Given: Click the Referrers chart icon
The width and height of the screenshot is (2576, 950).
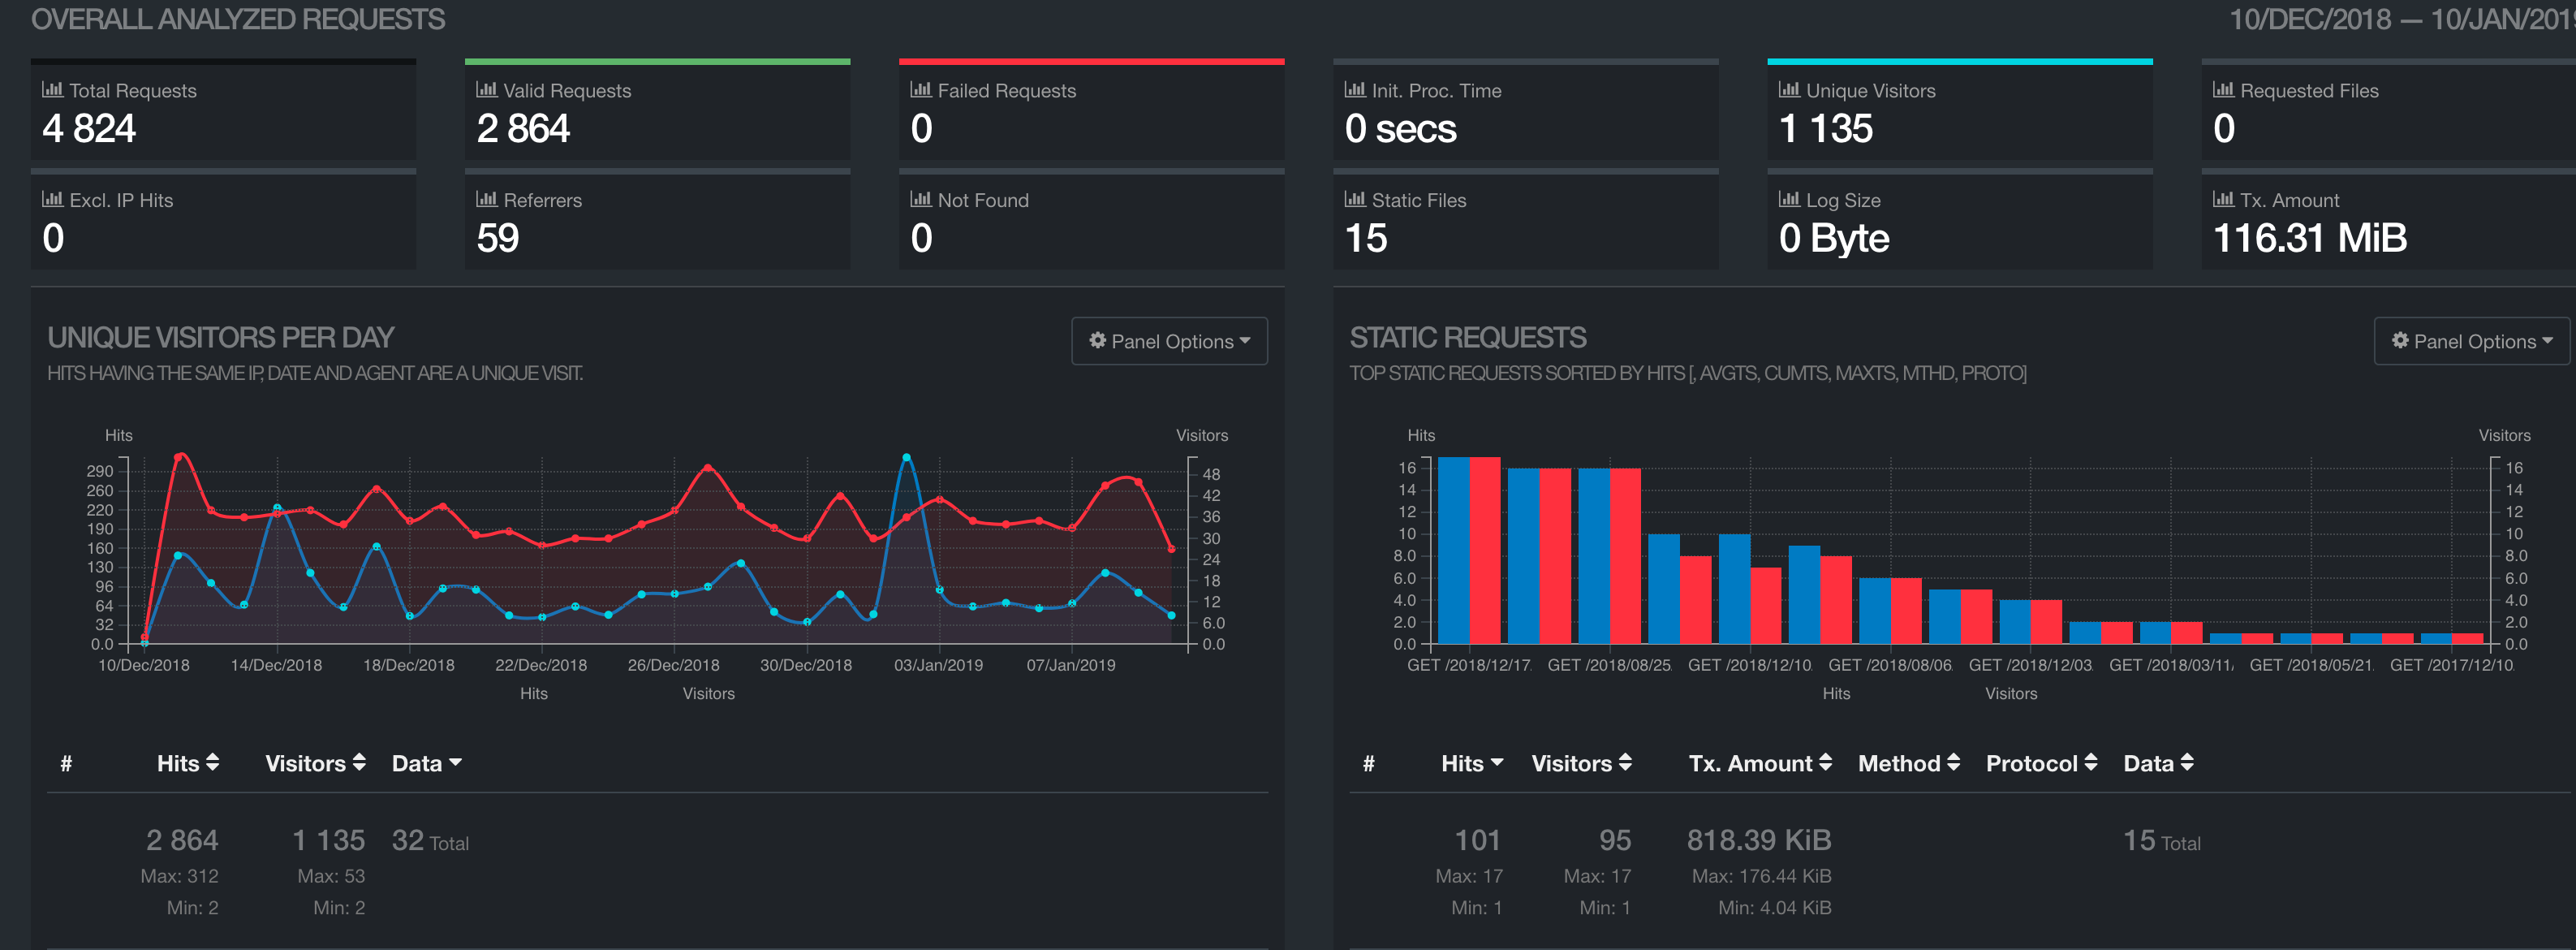Looking at the screenshot, I should pyautogui.click(x=486, y=199).
